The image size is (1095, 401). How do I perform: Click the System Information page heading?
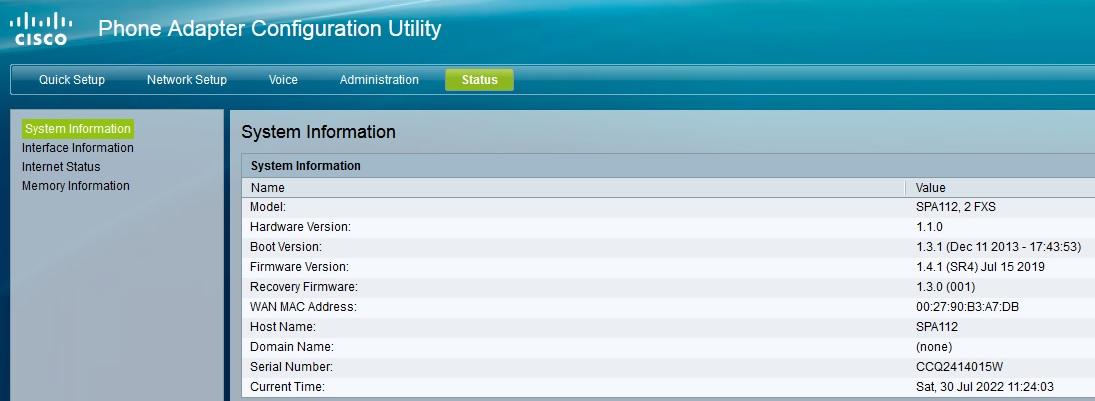tap(318, 131)
